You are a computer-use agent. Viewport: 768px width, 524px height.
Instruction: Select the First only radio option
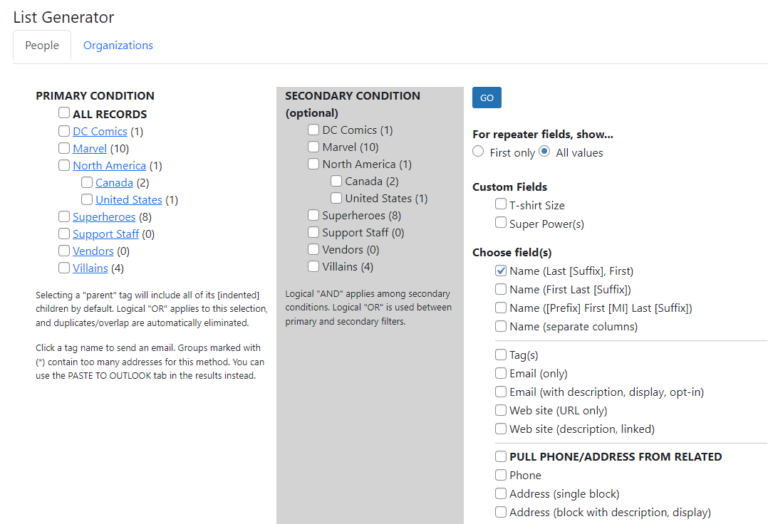(478, 152)
